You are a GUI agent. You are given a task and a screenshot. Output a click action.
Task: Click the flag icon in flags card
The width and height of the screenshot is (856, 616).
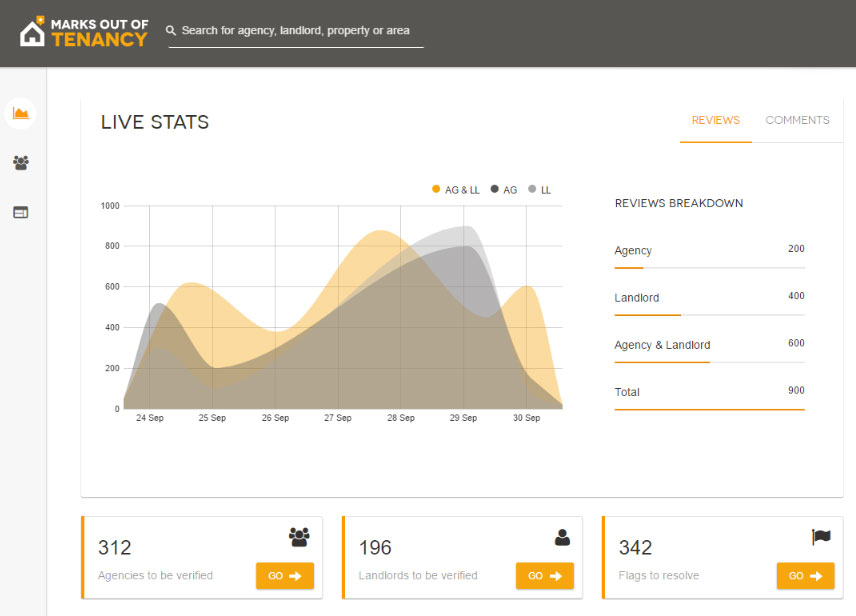click(x=821, y=537)
